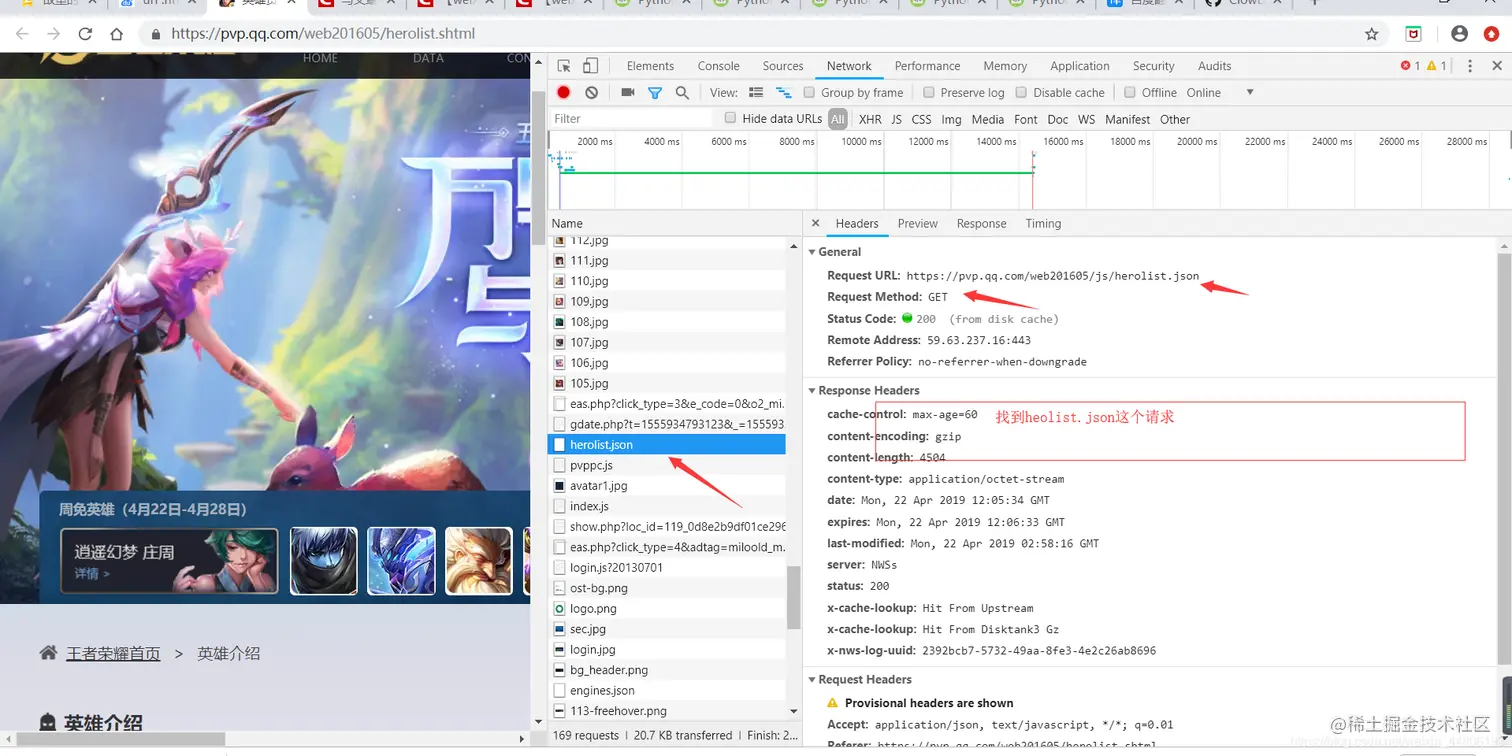Go to the browser home page
1512x756 pixels.
pos(117,34)
